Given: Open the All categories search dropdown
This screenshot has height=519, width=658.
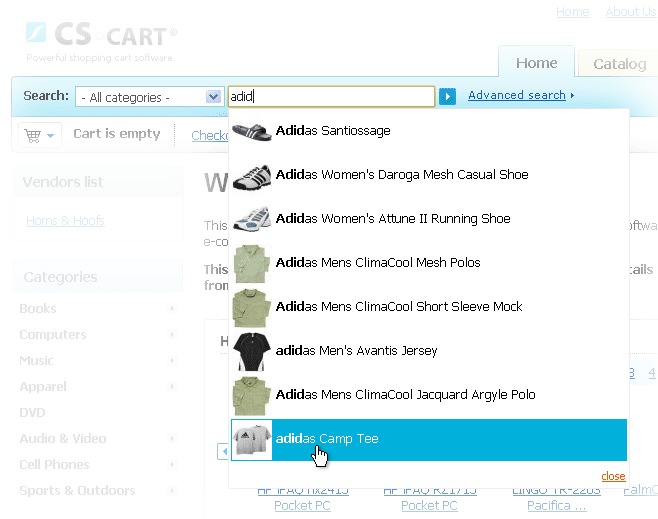Looking at the screenshot, I should pos(150,97).
